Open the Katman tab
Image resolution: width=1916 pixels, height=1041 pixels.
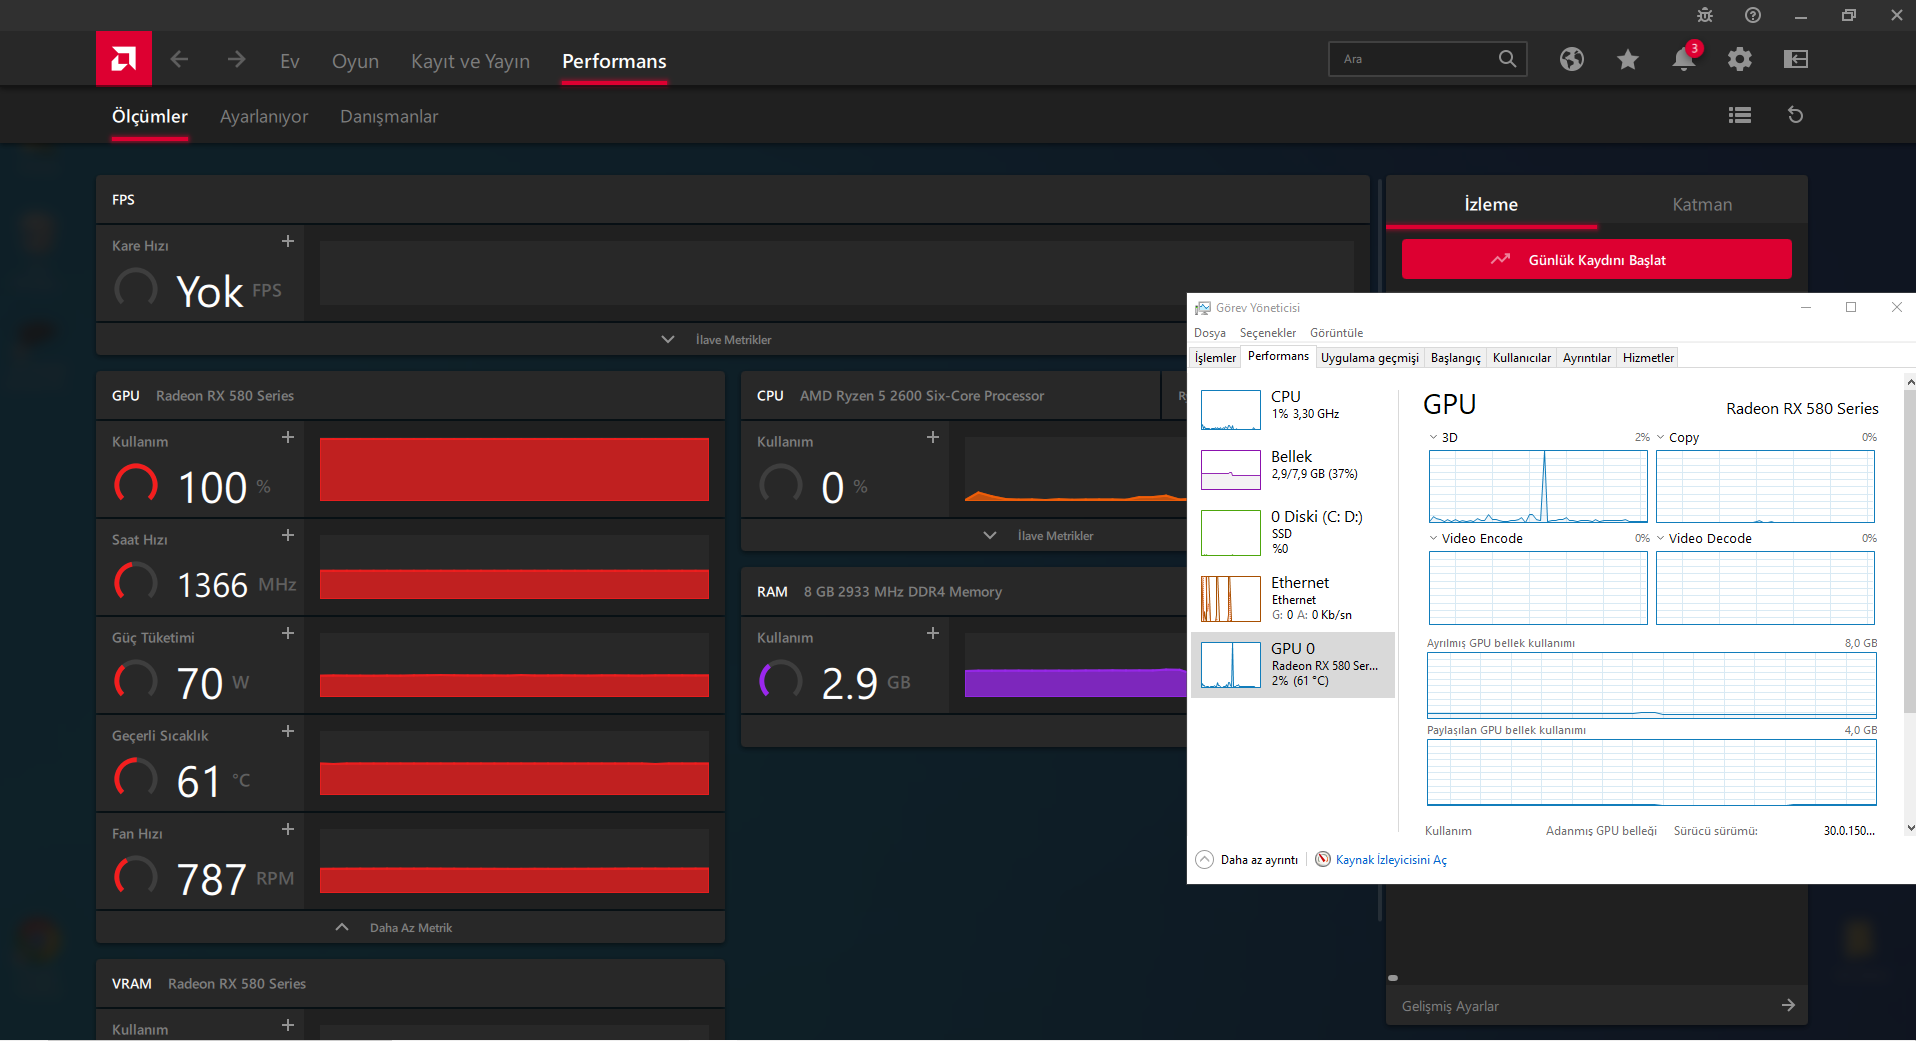(x=1702, y=205)
